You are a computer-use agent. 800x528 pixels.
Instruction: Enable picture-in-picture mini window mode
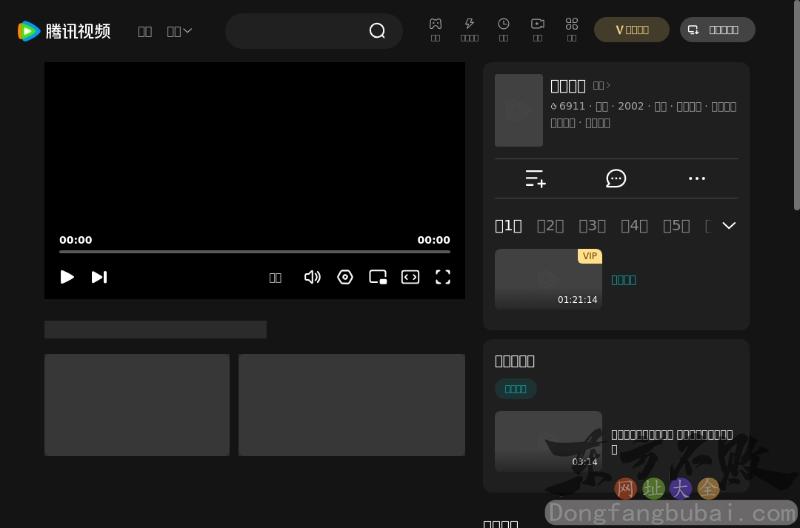point(378,277)
